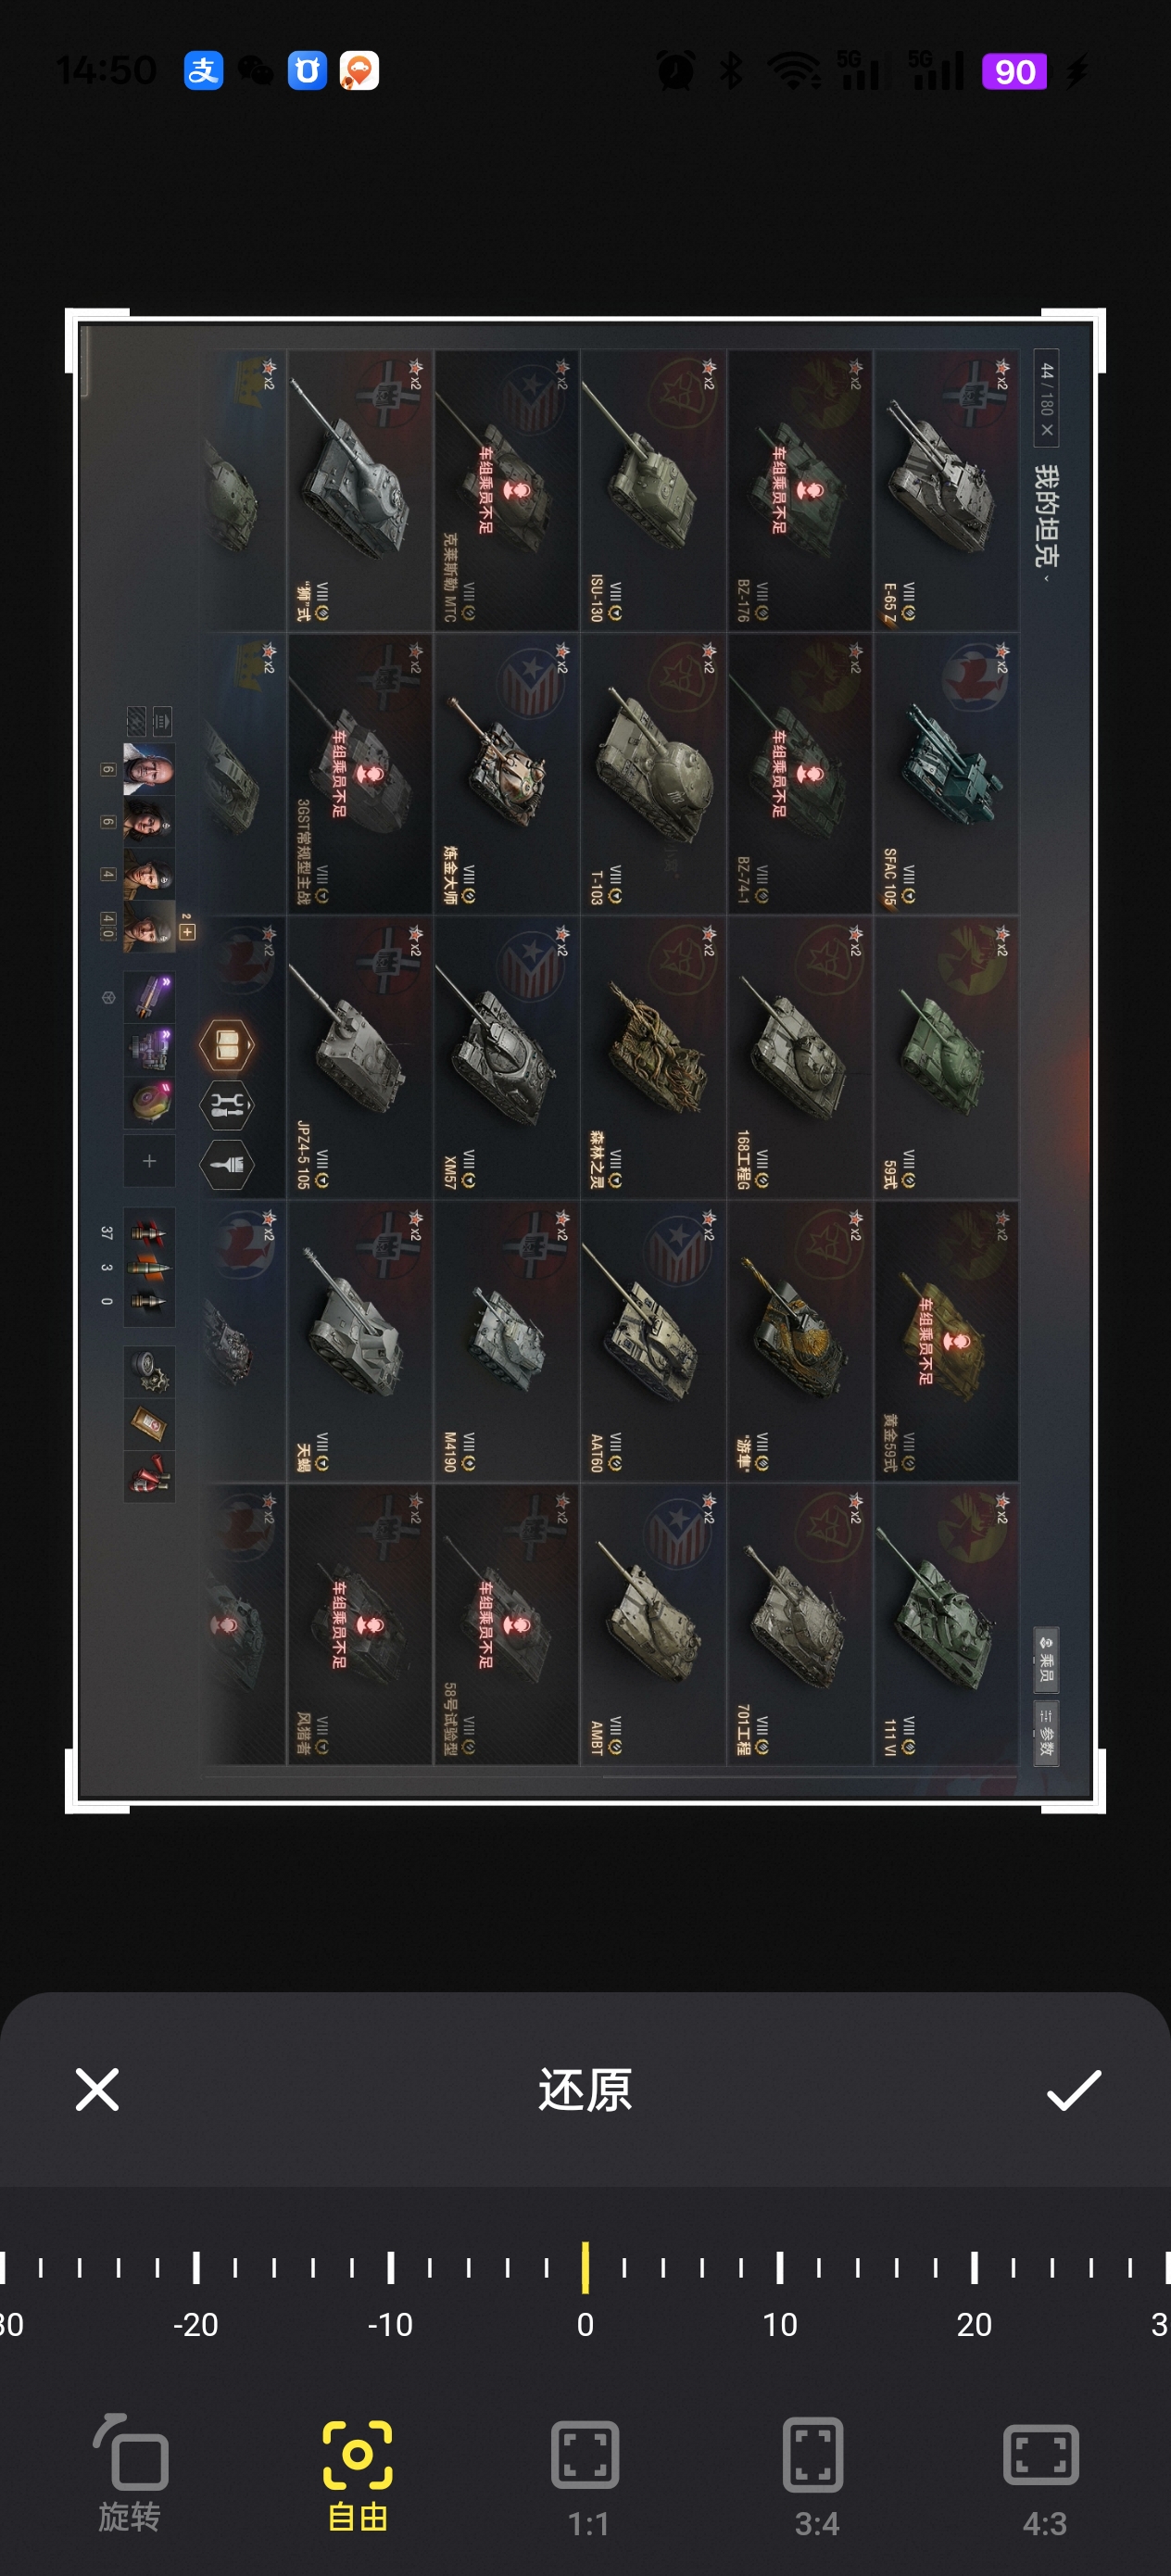This screenshot has width=1171, height=2576.
Task: Choose the 1:1 aspect ratio
Action: (x=586, y=2476)
